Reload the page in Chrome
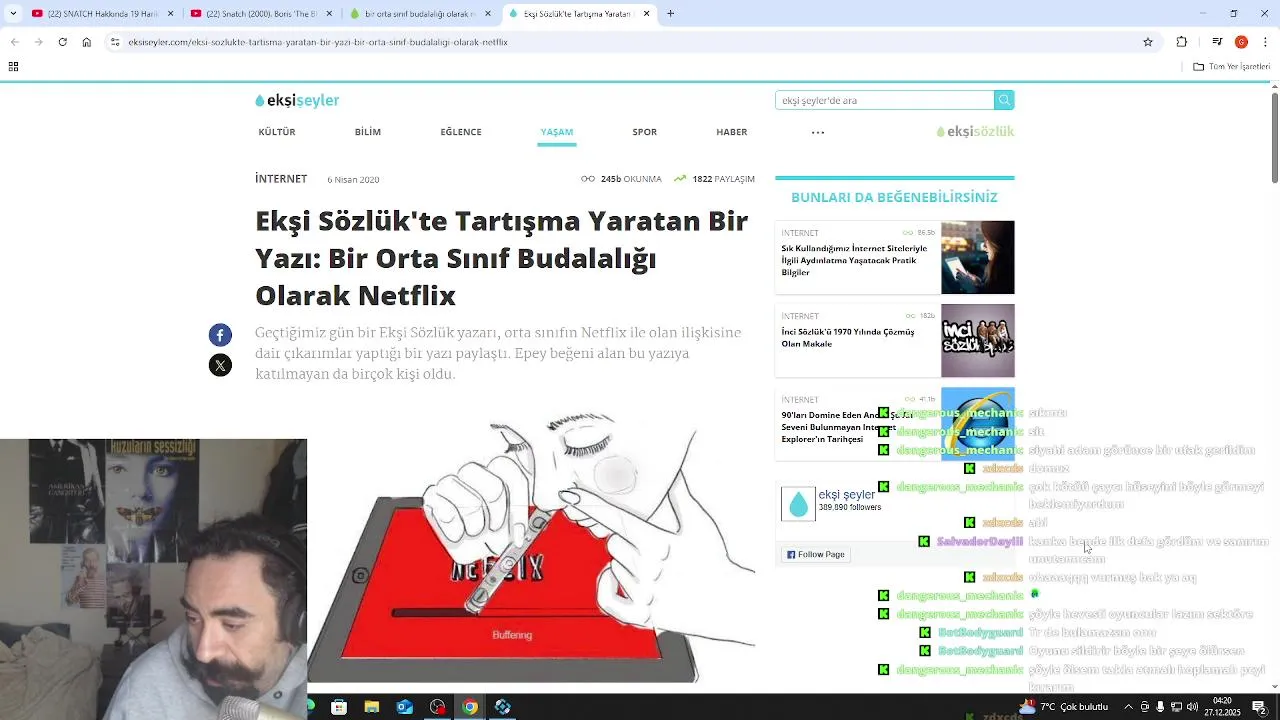 click(62, 42)
